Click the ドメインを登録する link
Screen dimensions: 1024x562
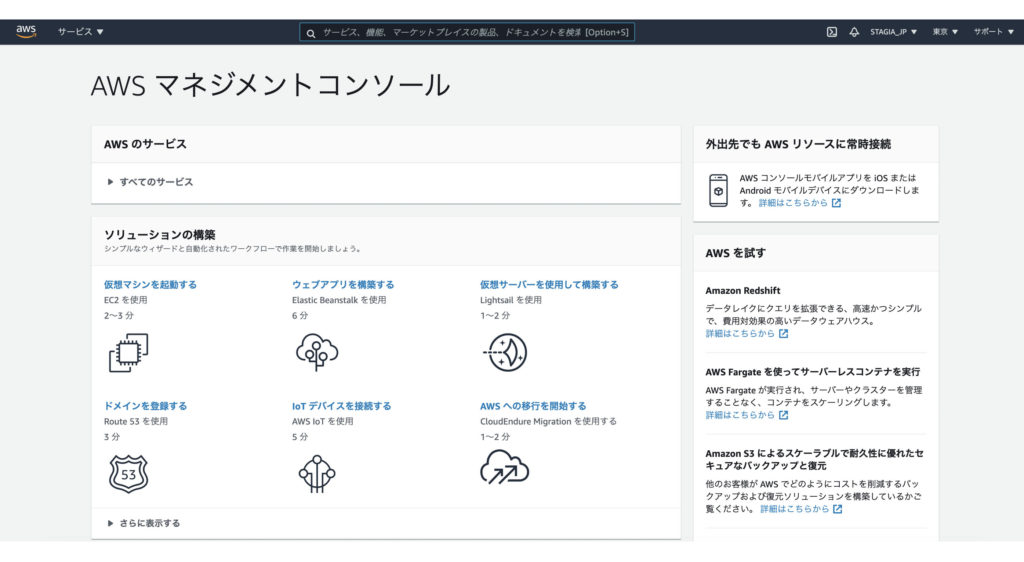click(145, 406)
